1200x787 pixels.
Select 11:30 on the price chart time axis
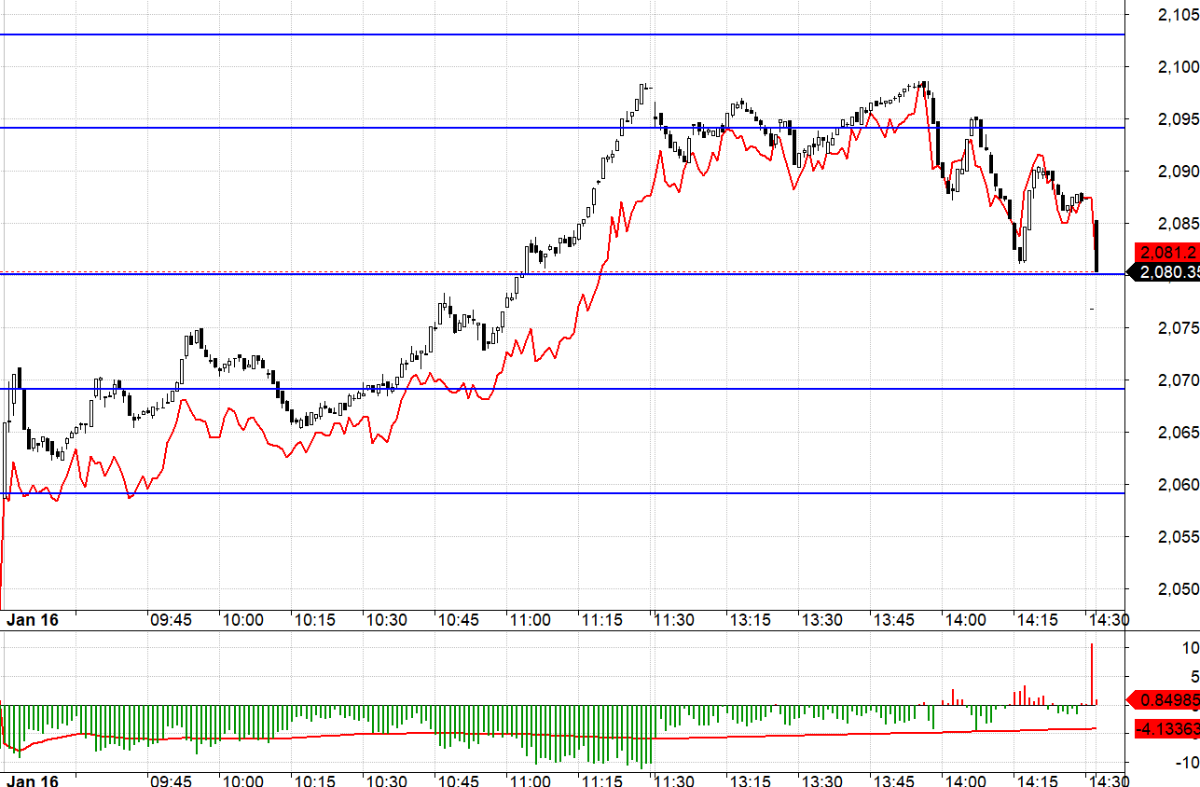point(674,620)
